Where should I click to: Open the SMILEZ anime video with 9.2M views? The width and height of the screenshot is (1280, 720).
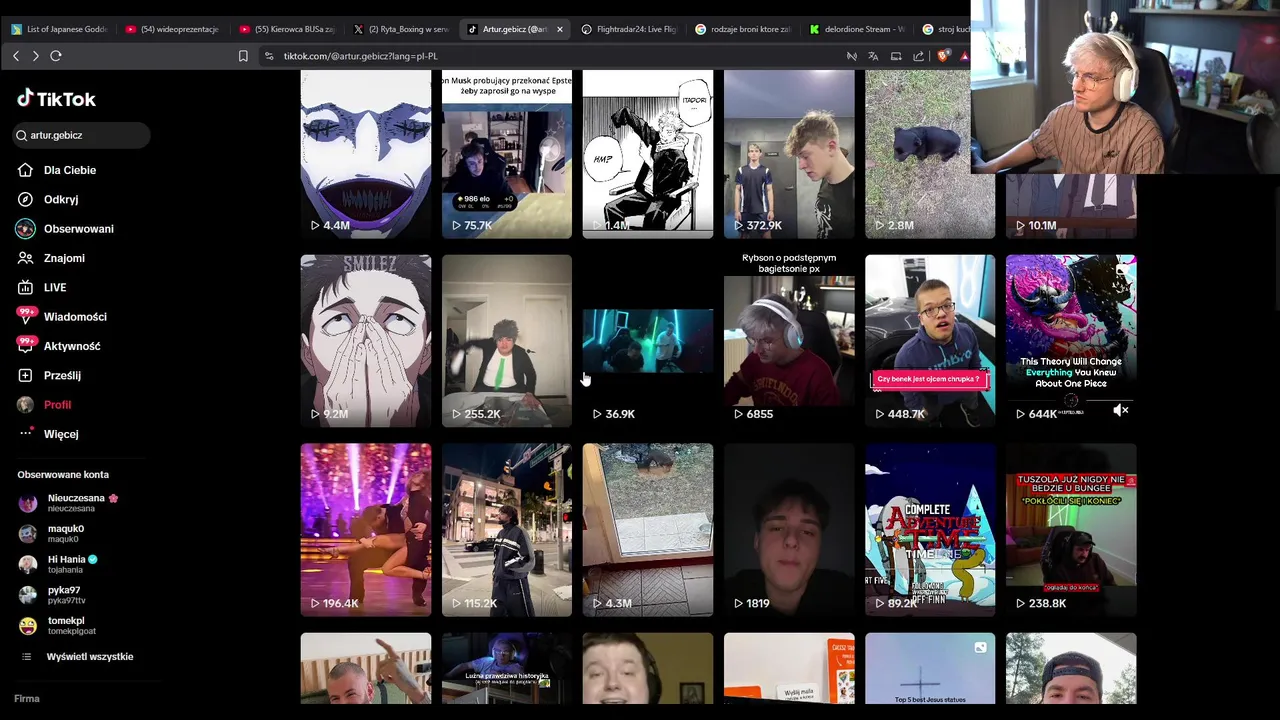(366, 341)
